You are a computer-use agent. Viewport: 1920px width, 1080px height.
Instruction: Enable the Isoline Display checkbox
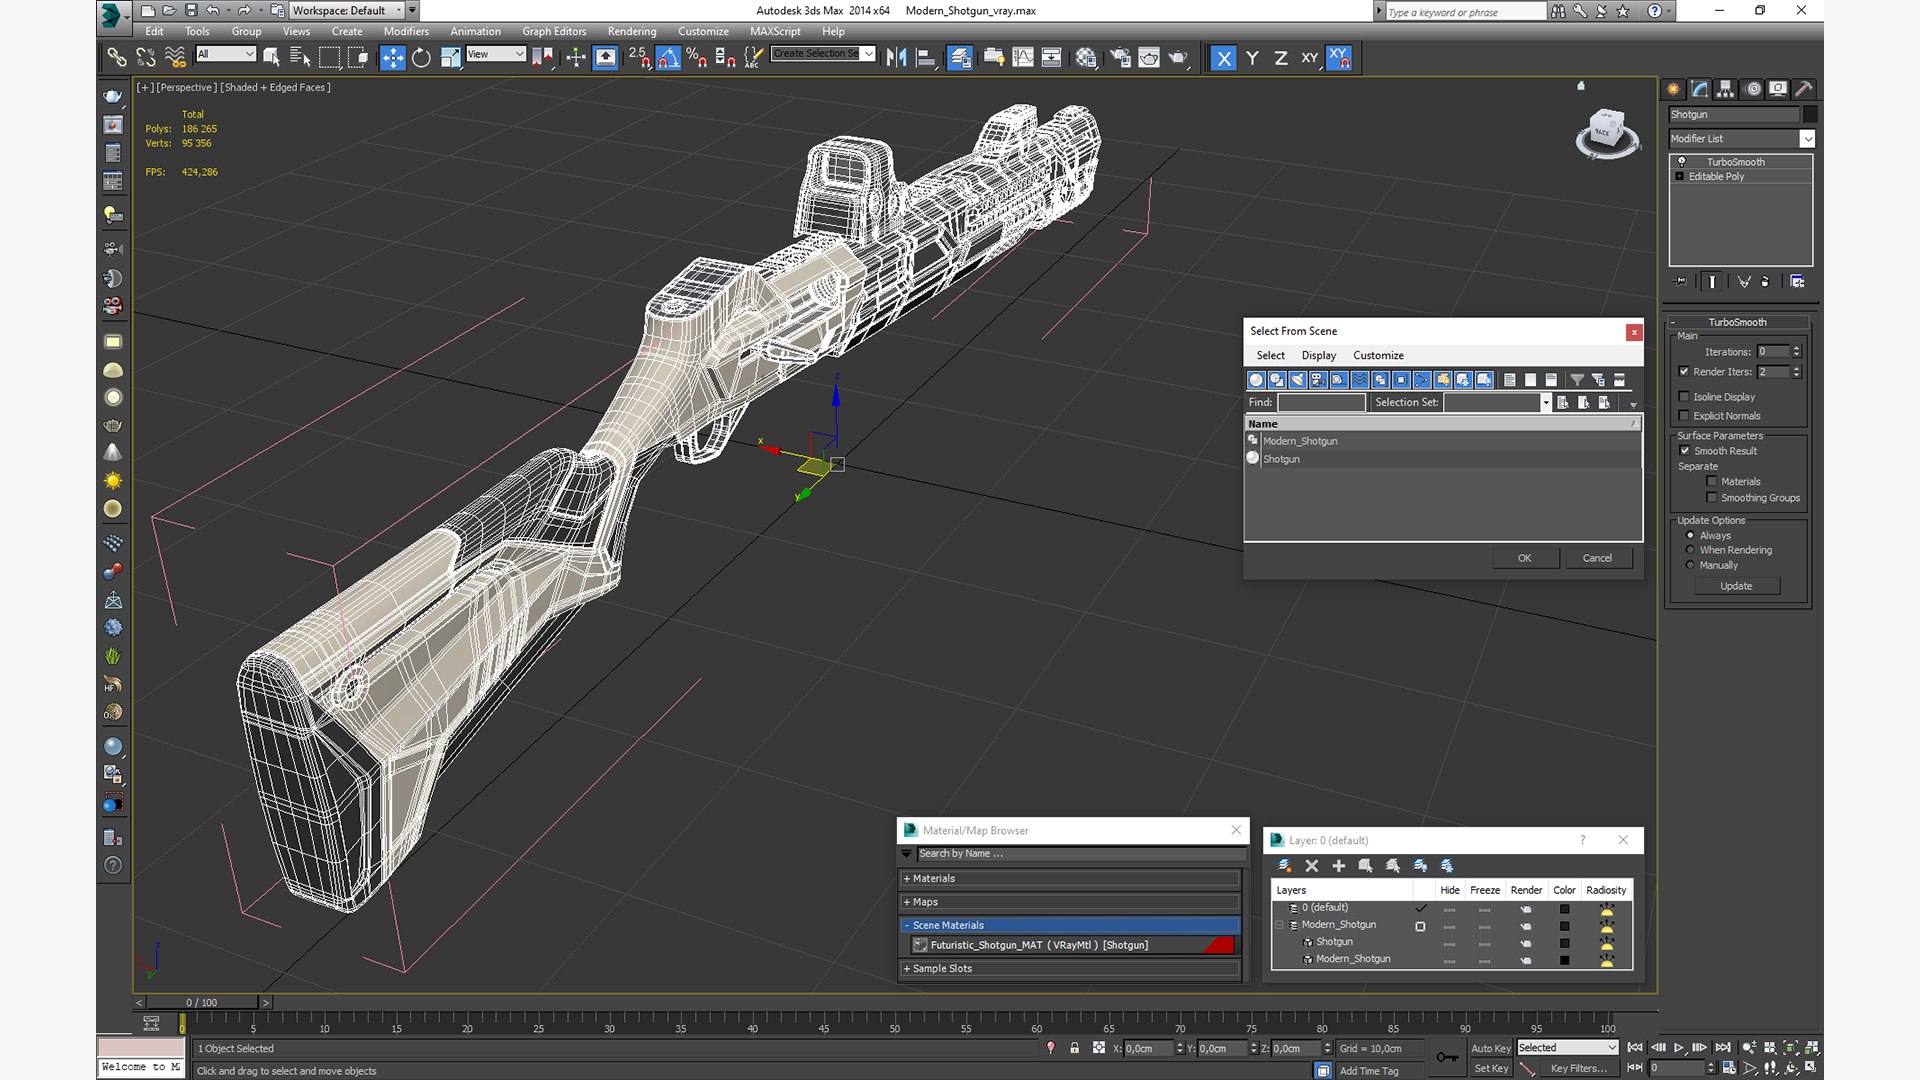tap(1684, 397)
